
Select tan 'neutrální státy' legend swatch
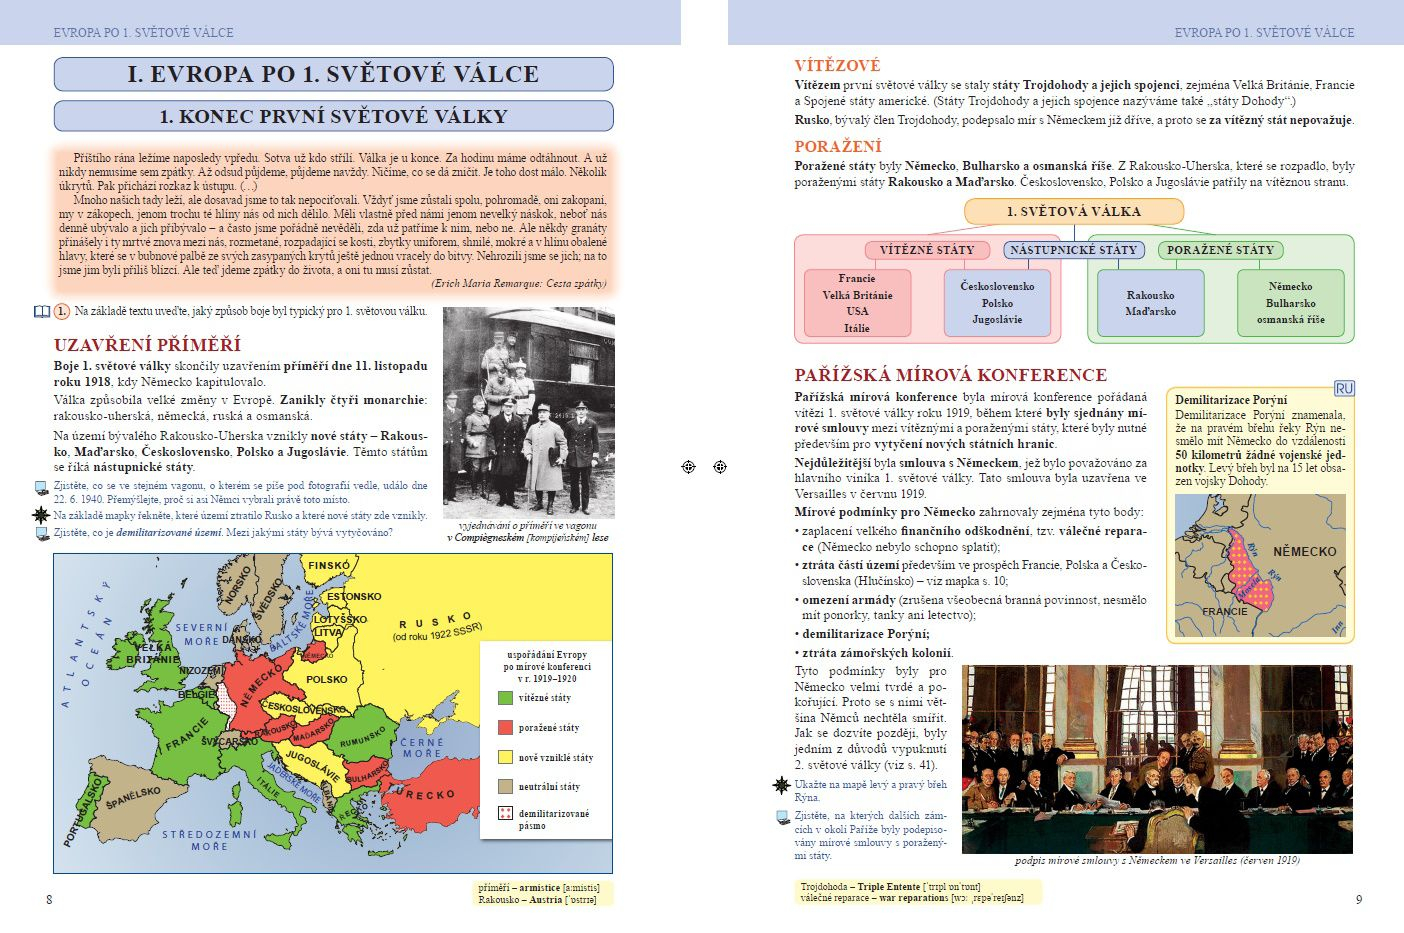505,786
